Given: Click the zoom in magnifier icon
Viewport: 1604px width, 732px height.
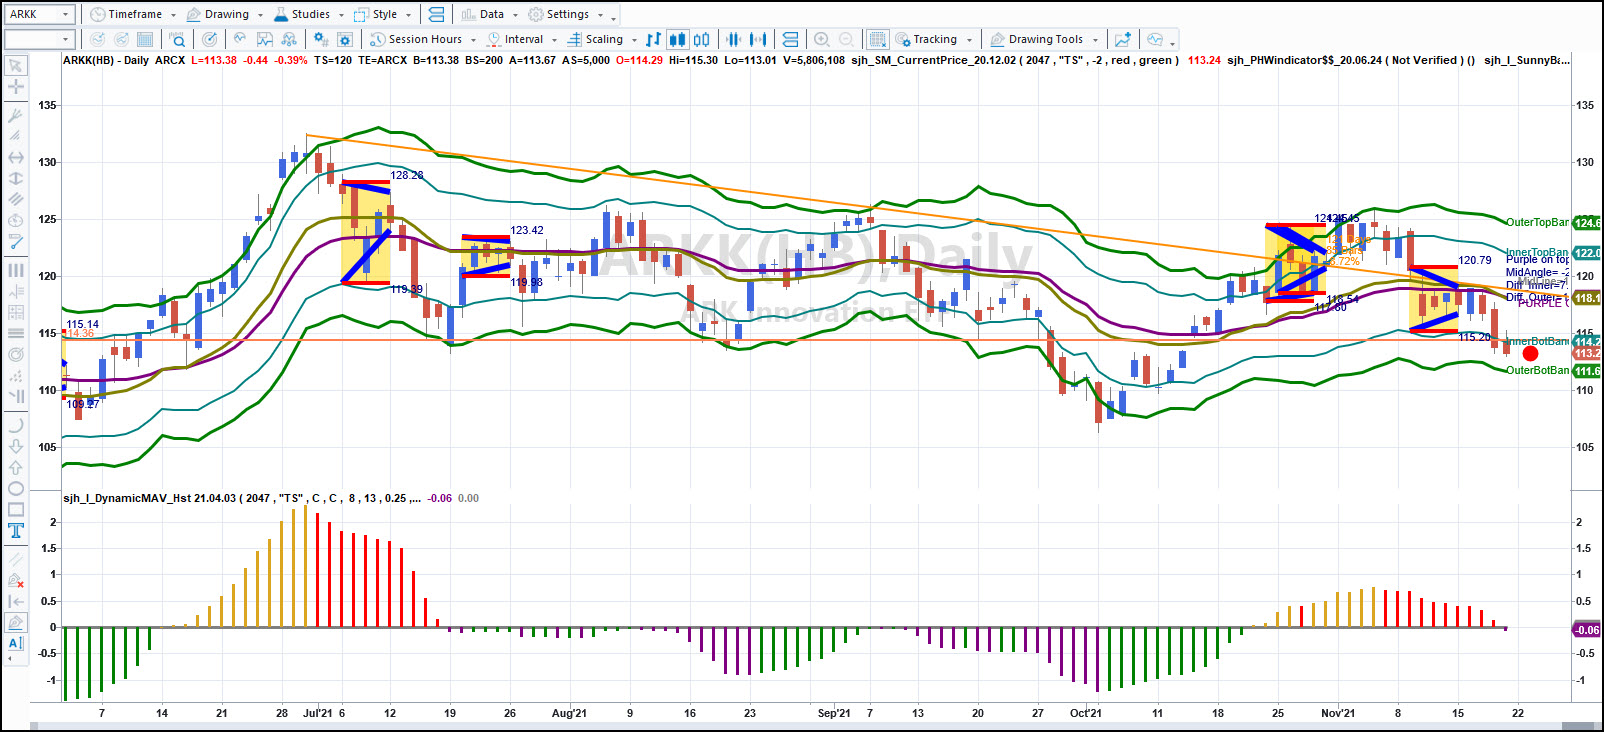Looking at the screenshot, I should pyautogui.click(x=822, y=39).
